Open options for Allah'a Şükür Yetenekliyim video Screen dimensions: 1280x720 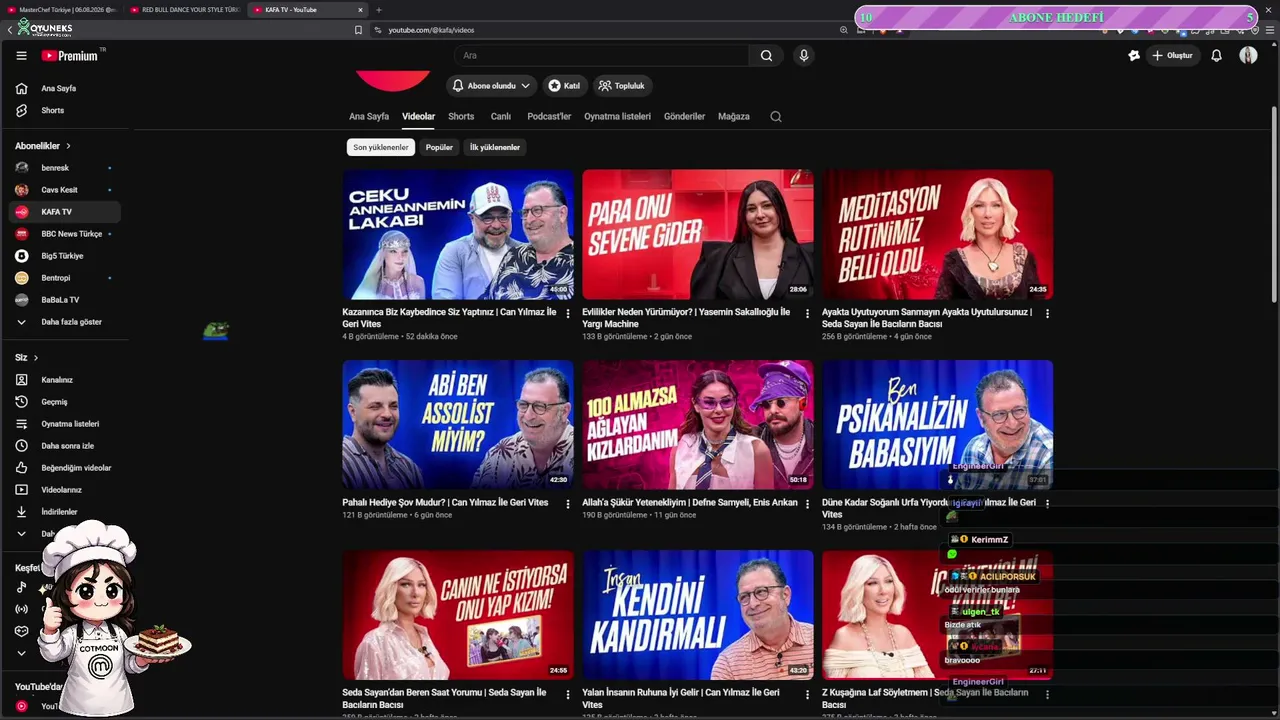point(808,504)
